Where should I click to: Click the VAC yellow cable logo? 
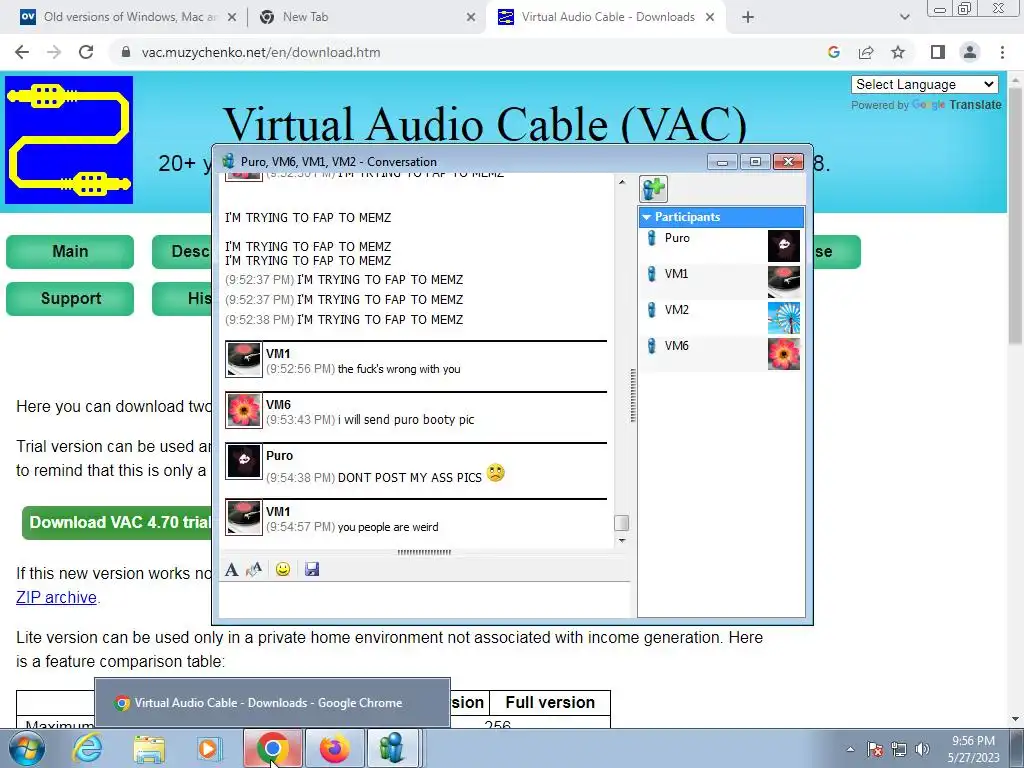[69, 140]
